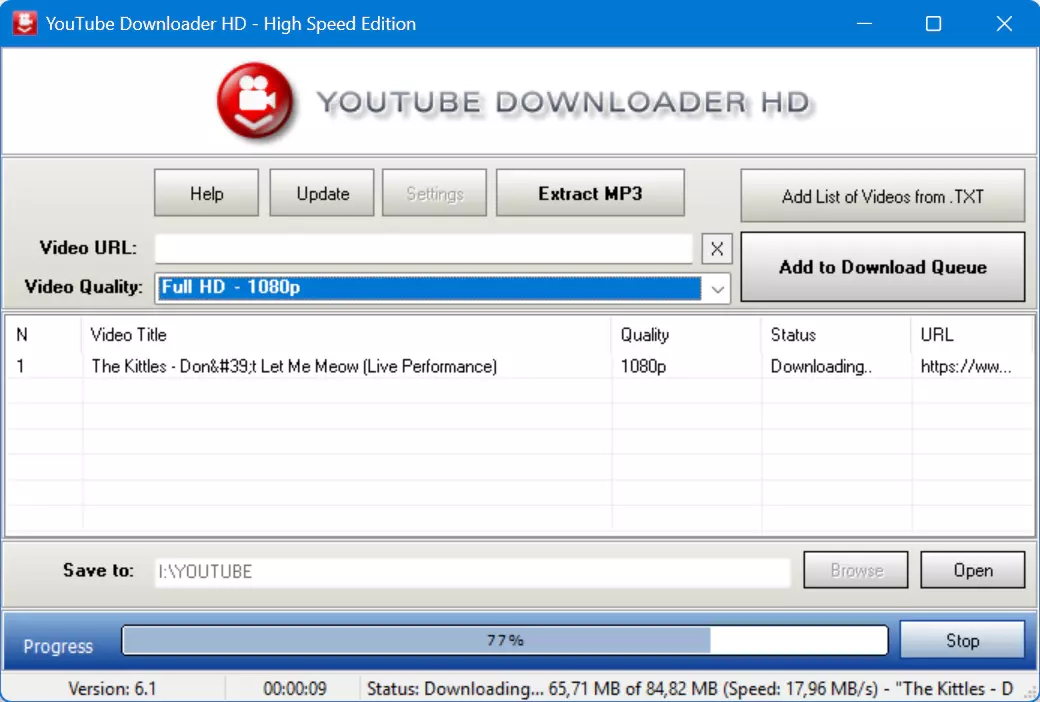
Task: Click the Browse button
Action: (856, 570)
